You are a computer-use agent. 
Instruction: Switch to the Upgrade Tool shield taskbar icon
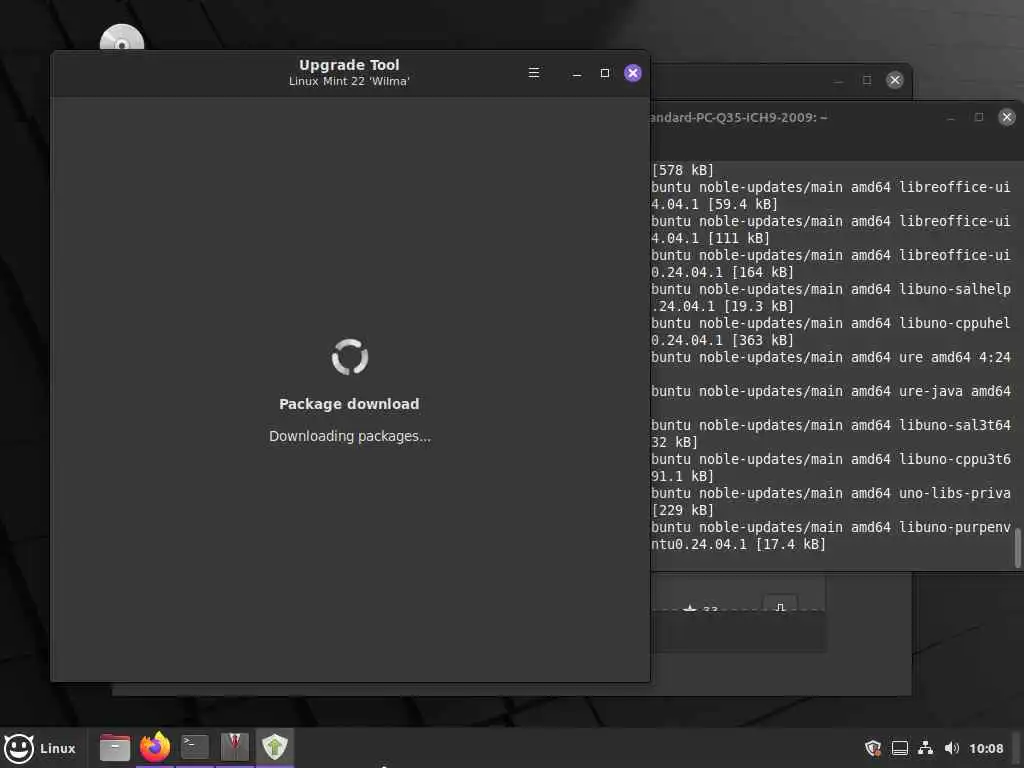(275, 747)
